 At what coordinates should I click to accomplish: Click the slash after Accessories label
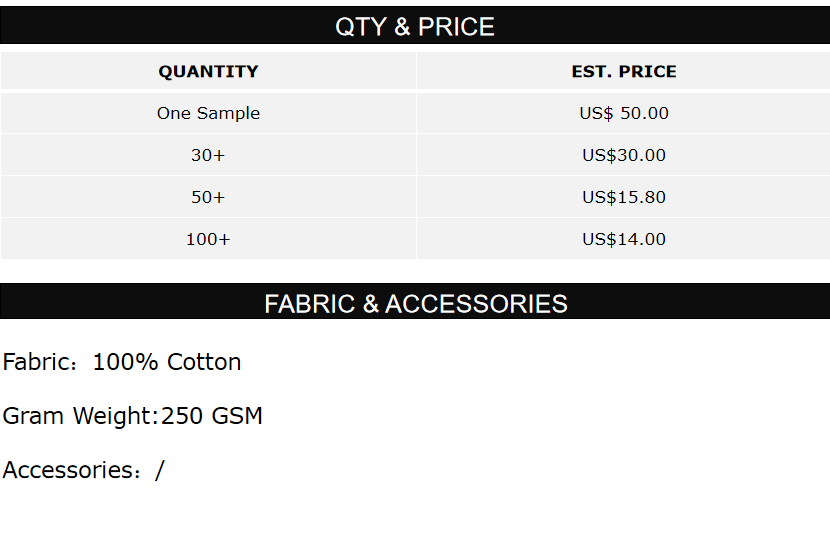(160, 470)
